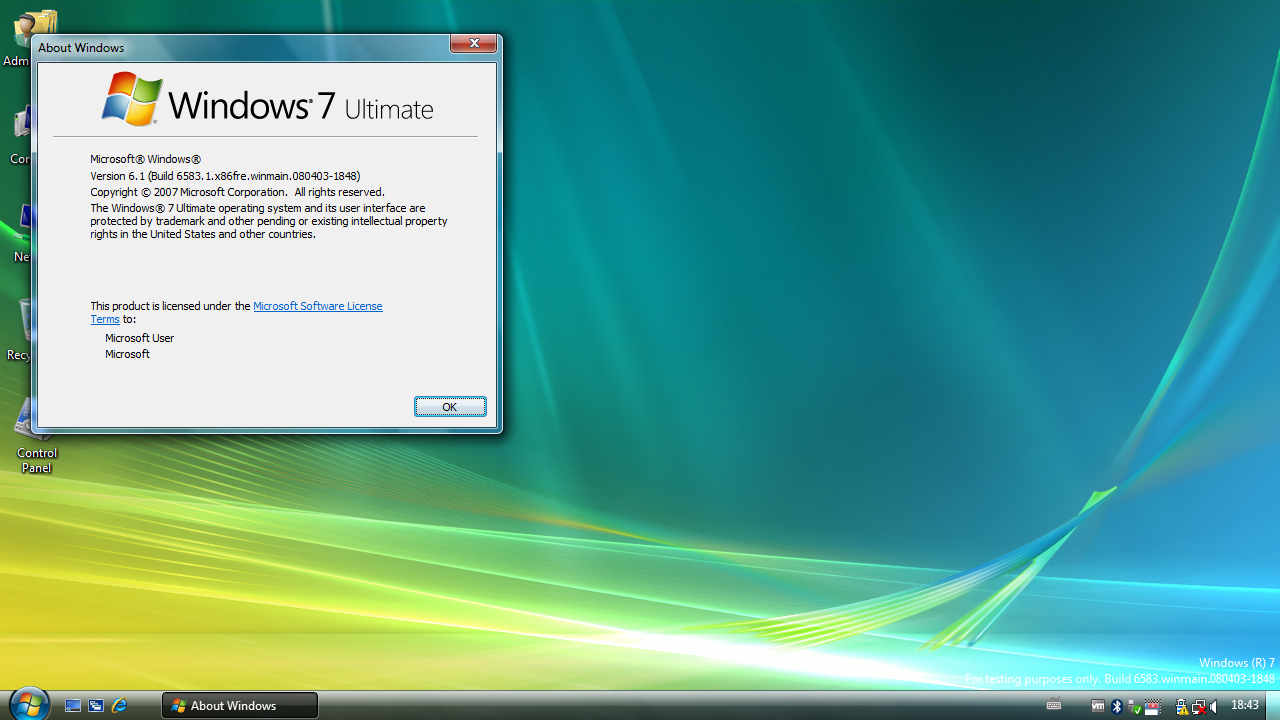The image size is (1280, 720).
Task: Click the 'Version 6.1 (Build 6583...' line
Action: [225, 176]
